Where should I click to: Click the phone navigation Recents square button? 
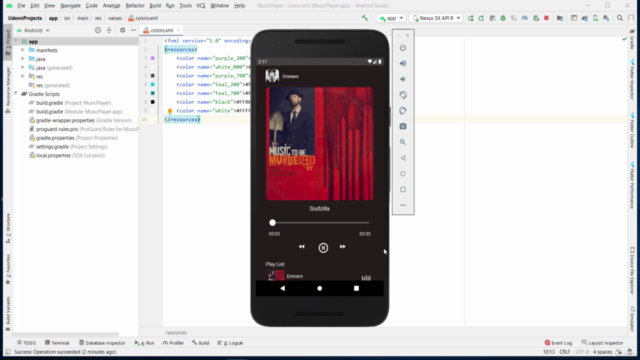(x=356, y=288)
